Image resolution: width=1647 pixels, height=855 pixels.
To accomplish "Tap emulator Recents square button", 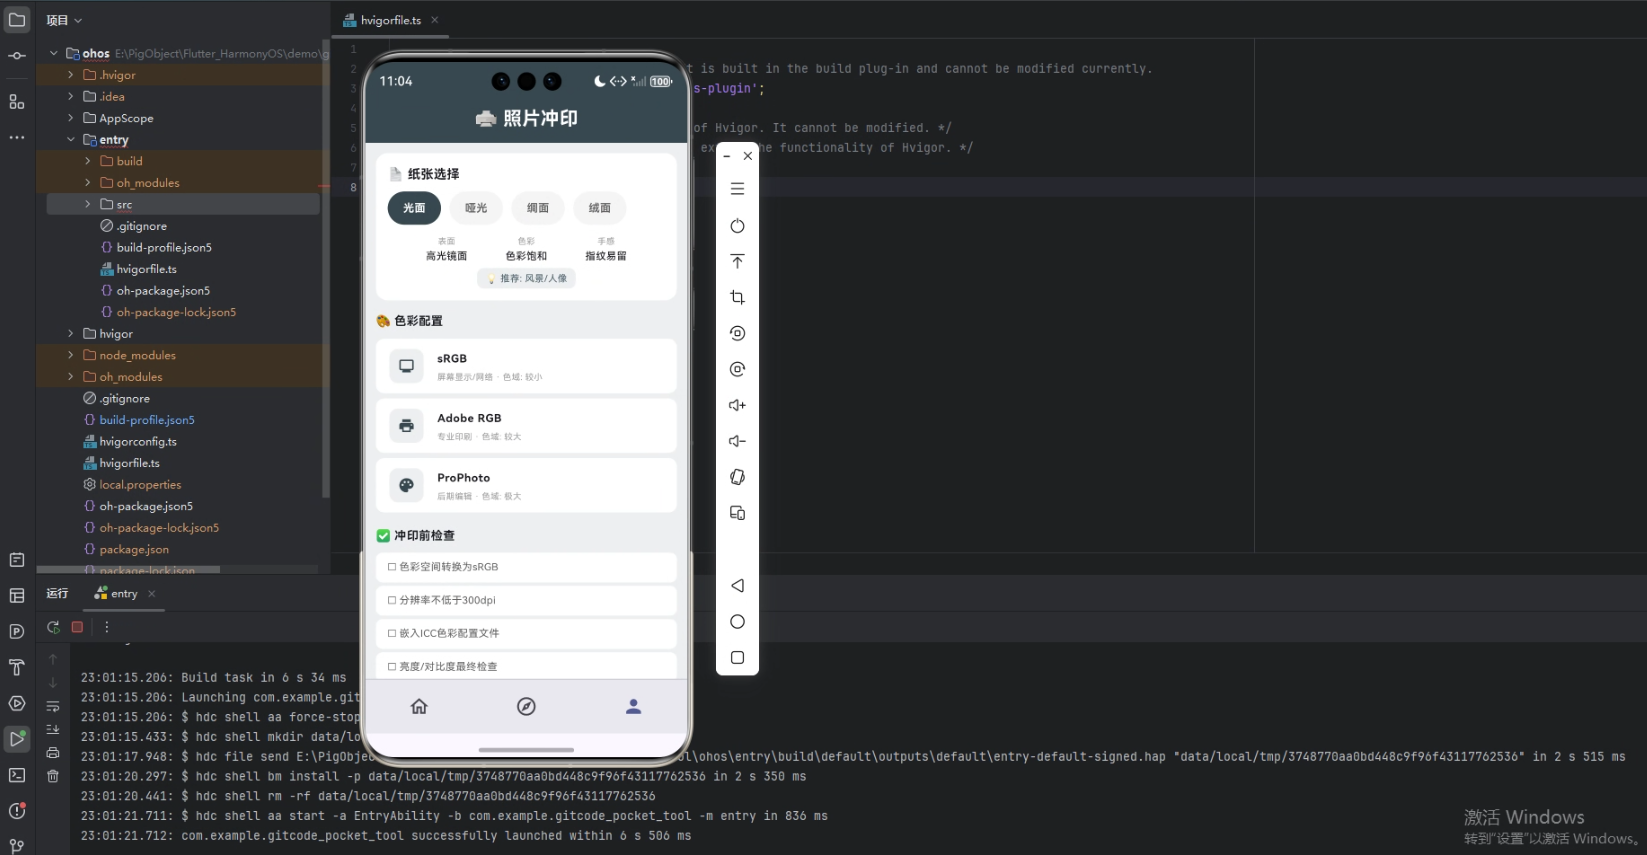I will point(737,658).
